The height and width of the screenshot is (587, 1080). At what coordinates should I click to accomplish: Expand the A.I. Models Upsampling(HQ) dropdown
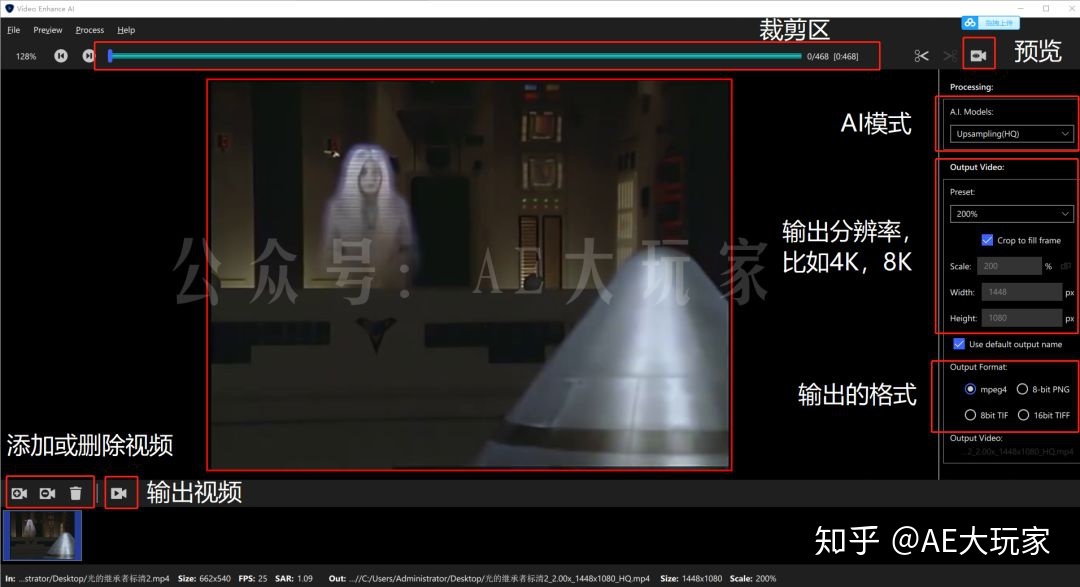(1011, 134)
